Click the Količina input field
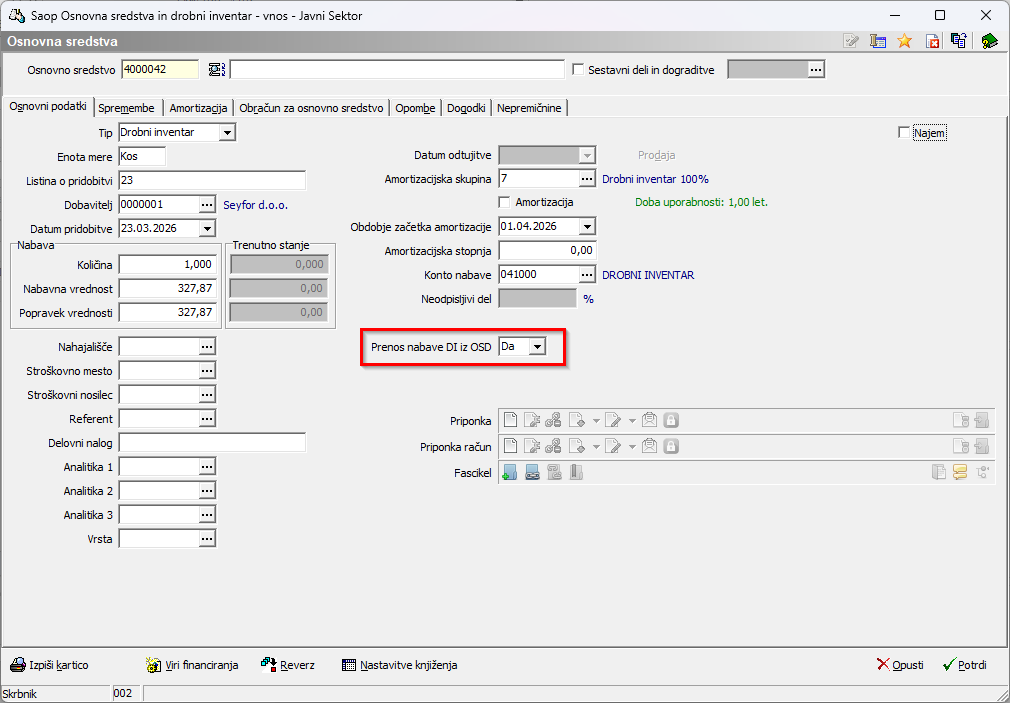The image size is (1010, 703). 167,265
